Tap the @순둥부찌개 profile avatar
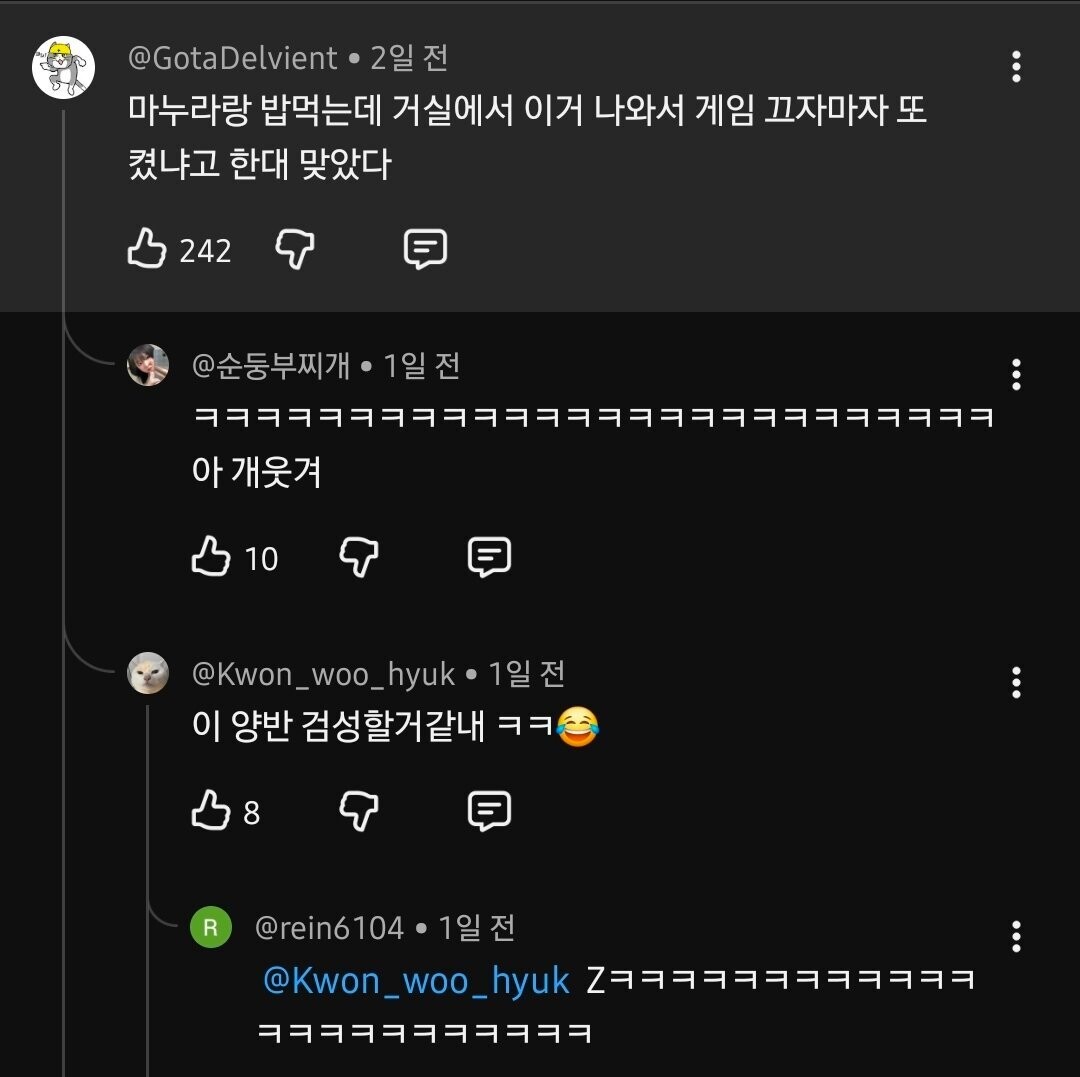The width and height of the screenshot is (1080, 1077). [x=148, y=365]
